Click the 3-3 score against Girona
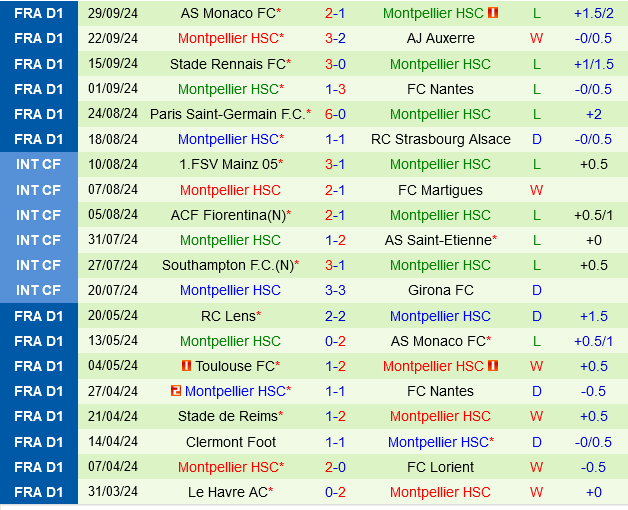 [x=335, y=290]
